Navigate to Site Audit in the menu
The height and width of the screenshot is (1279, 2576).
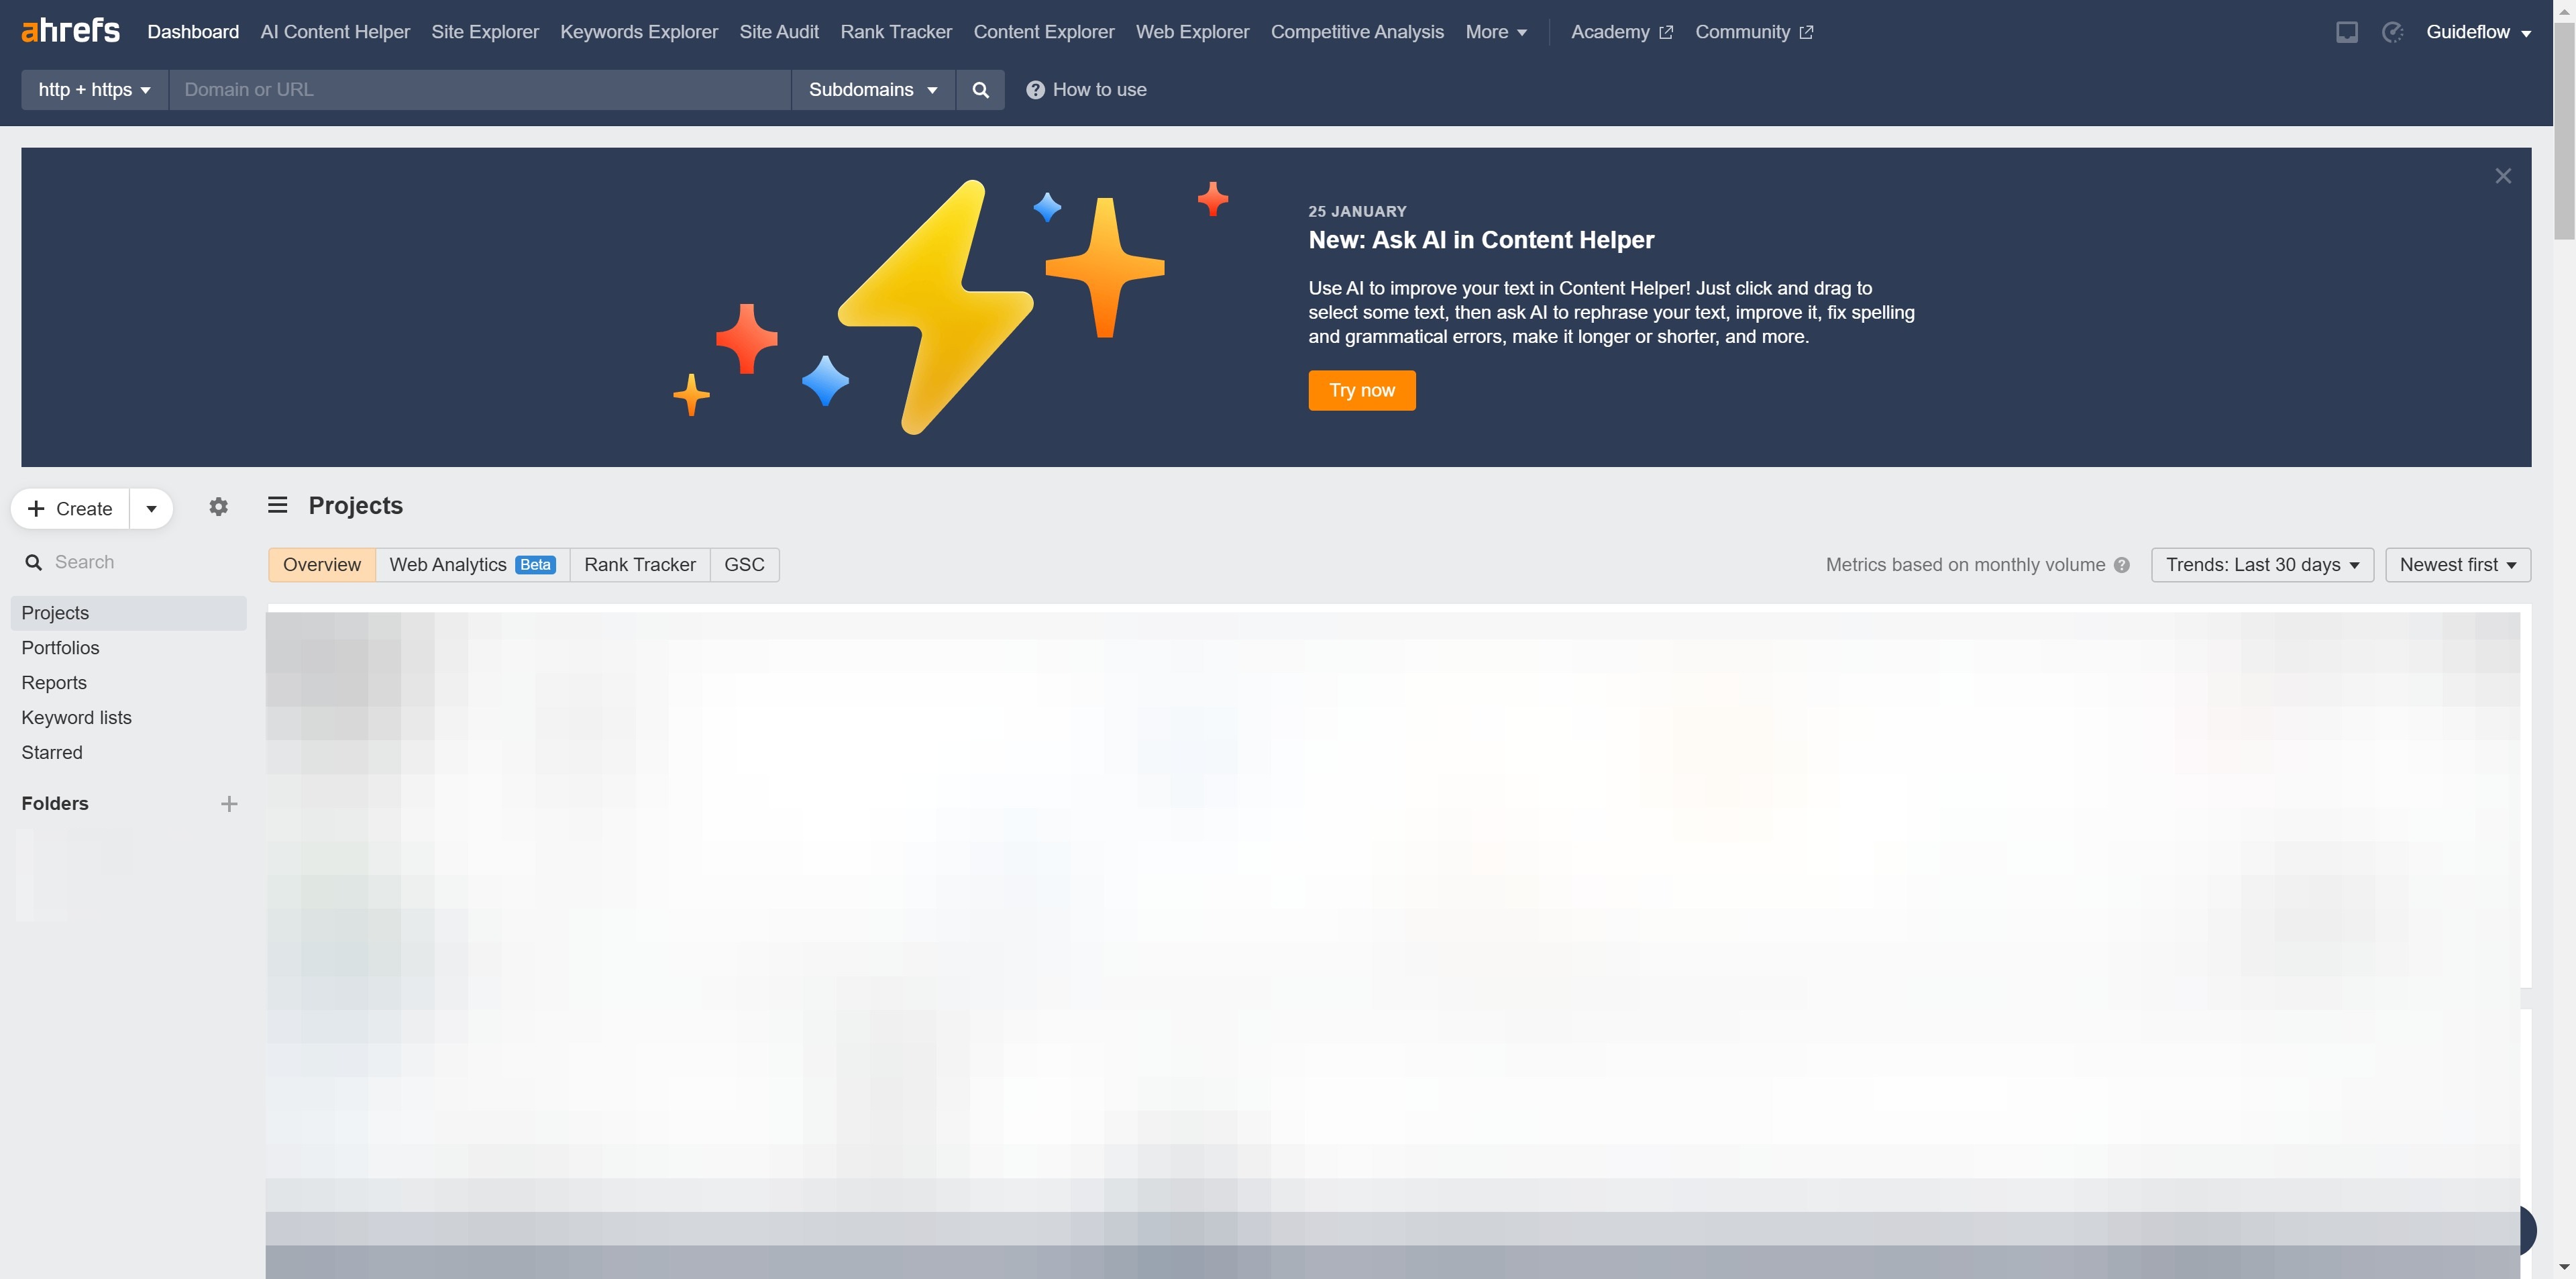tap(778, 31)
